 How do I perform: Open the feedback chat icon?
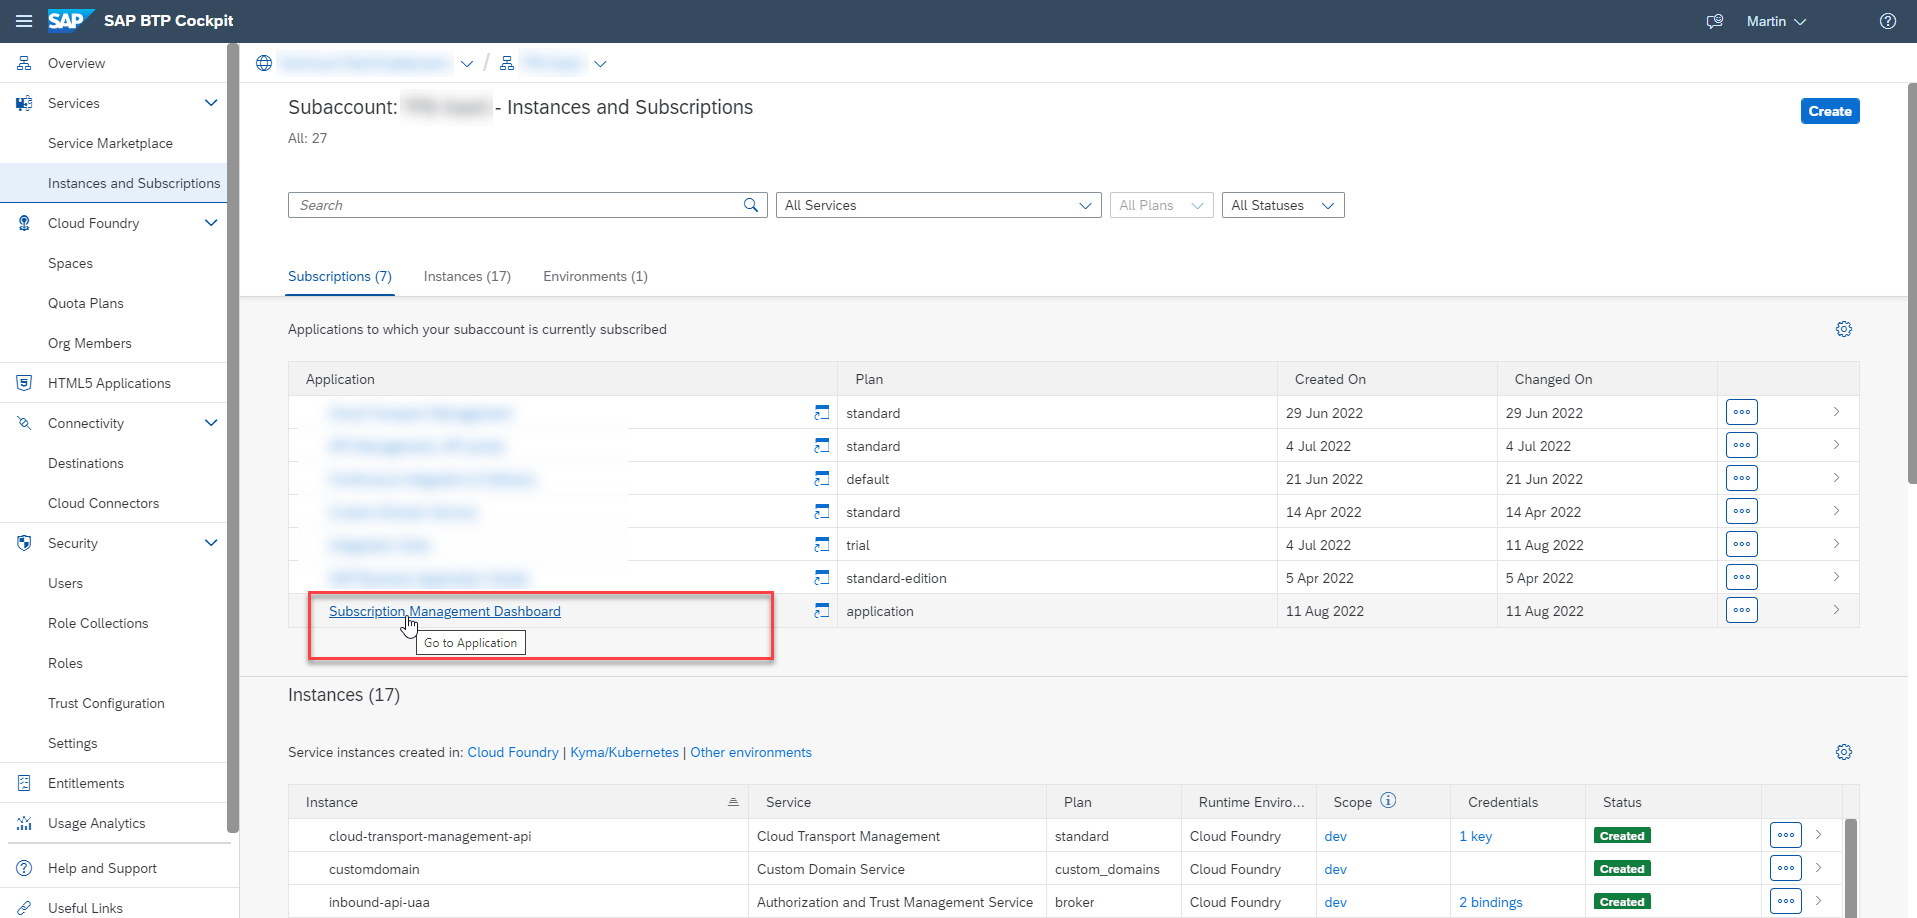pos(1715,21)
